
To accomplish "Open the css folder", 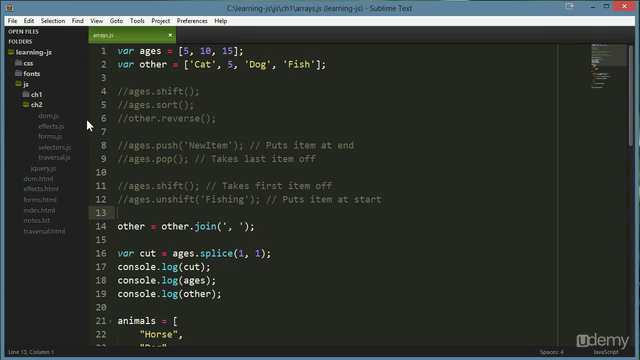I will [x=28, y=63].
